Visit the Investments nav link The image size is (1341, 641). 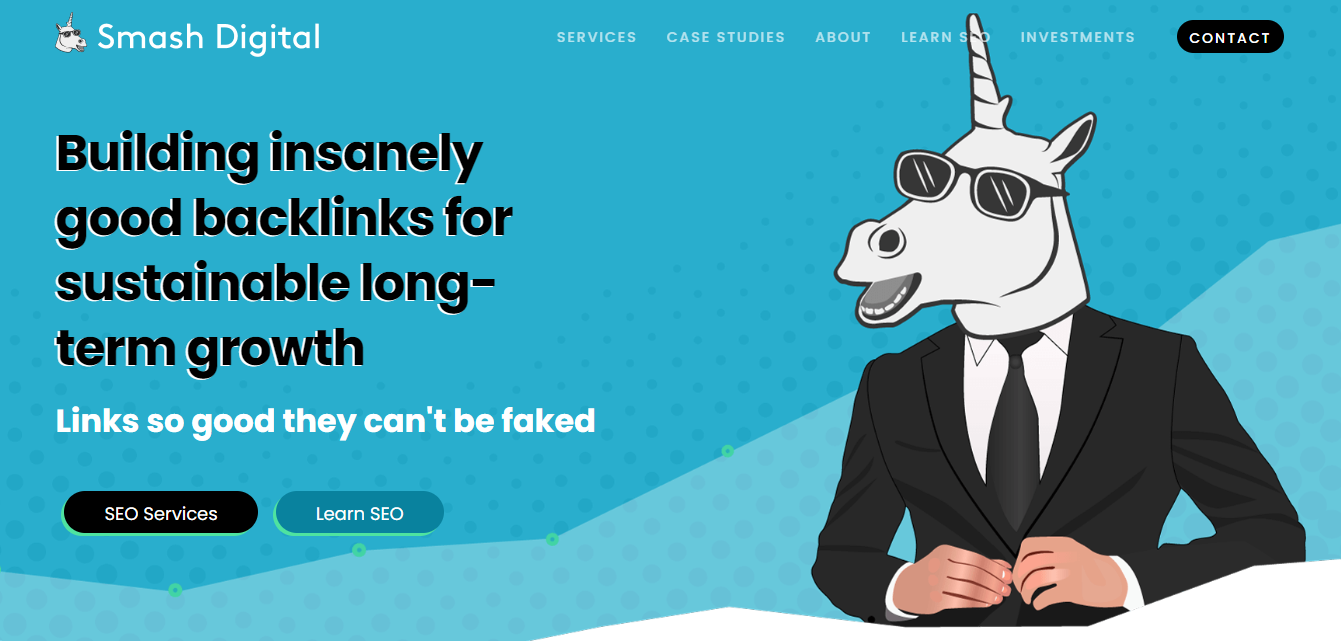(x=1078, y=37)
